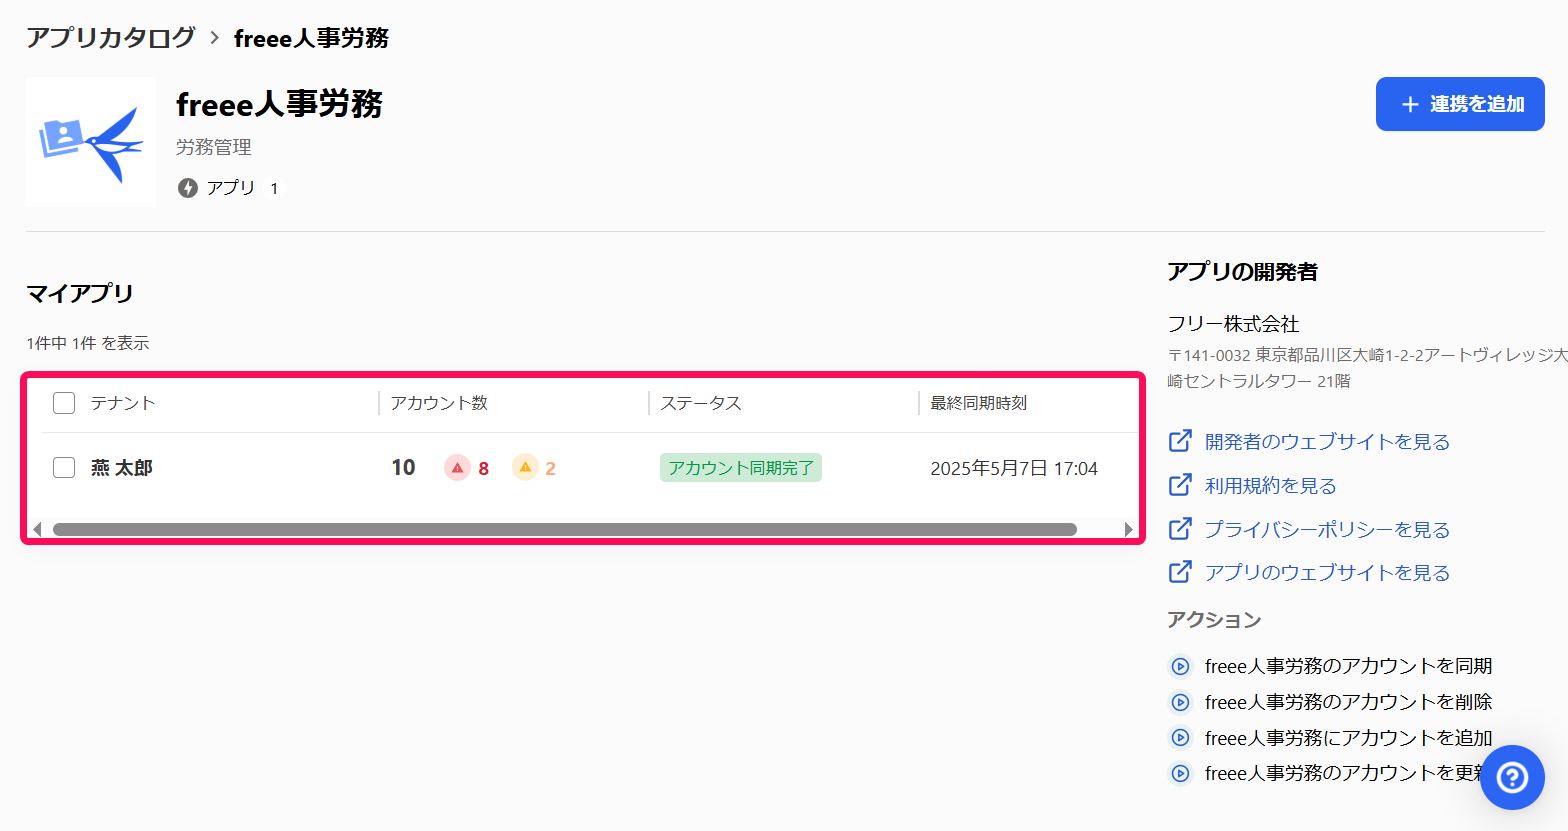Image resolution: width=1568 pixels, height=831 pixels.
Task: Click the last sync time 2025年5月7日 17:04
Action: click(1014, 468)
